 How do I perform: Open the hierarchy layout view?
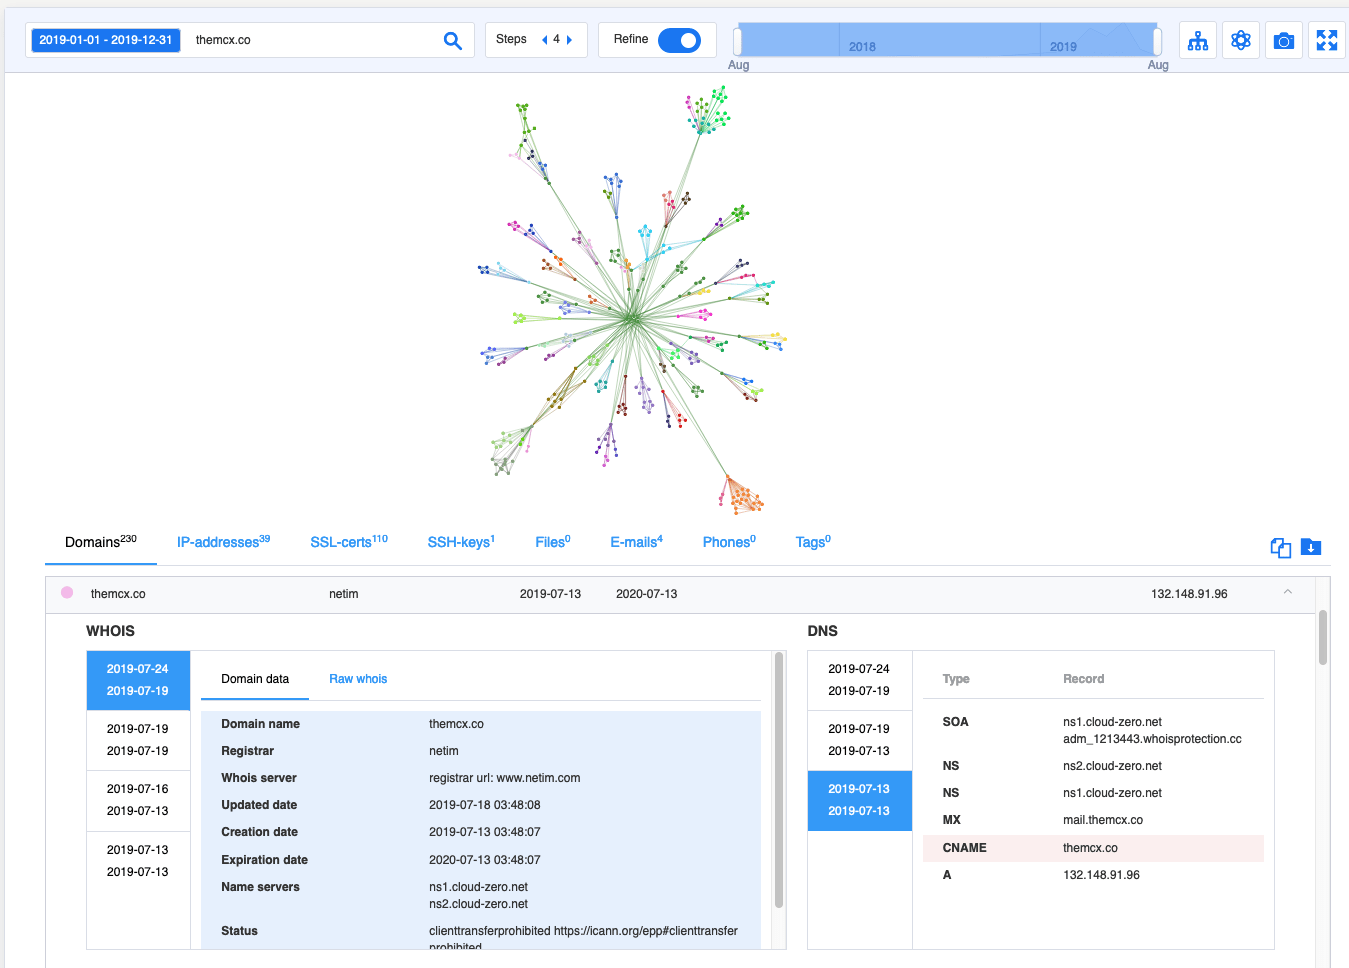coord(1197,40)
